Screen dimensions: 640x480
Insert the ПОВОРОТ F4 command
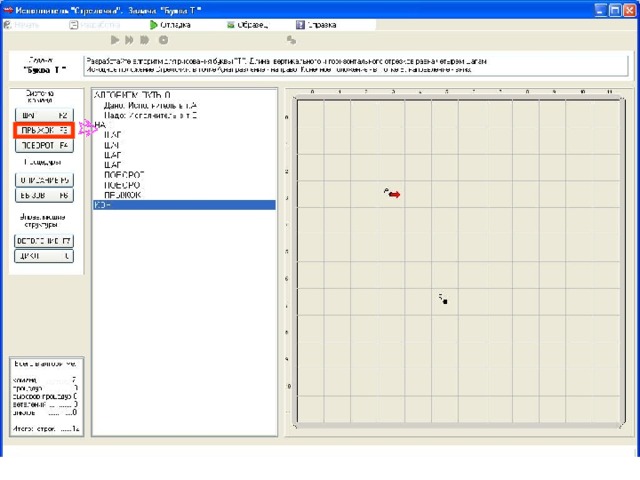[44, 145]
